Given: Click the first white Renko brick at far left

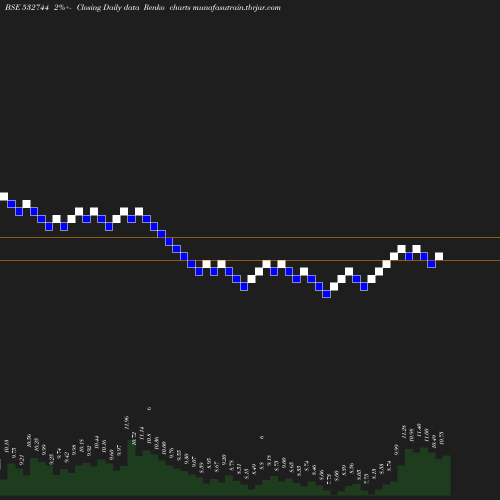Looking at the screenshot, I should click(x=4, y=196).
